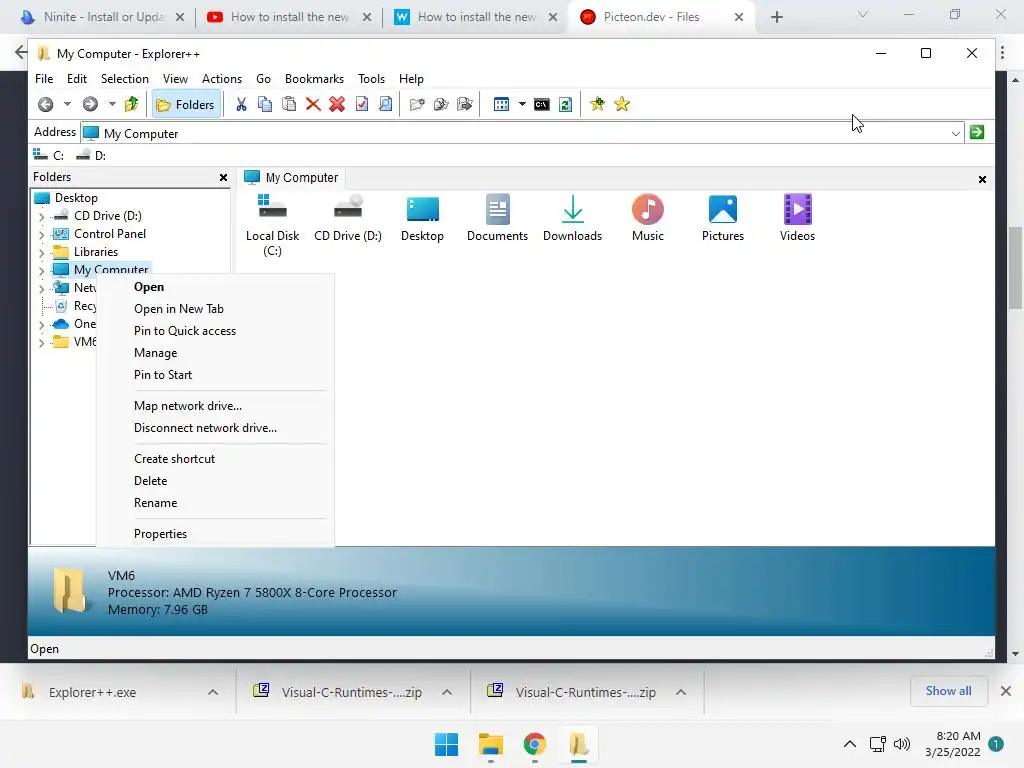Screen dimensions: 1024x768
Task: Switch to Ninite browser tab
Action: [x=103, y=17]
